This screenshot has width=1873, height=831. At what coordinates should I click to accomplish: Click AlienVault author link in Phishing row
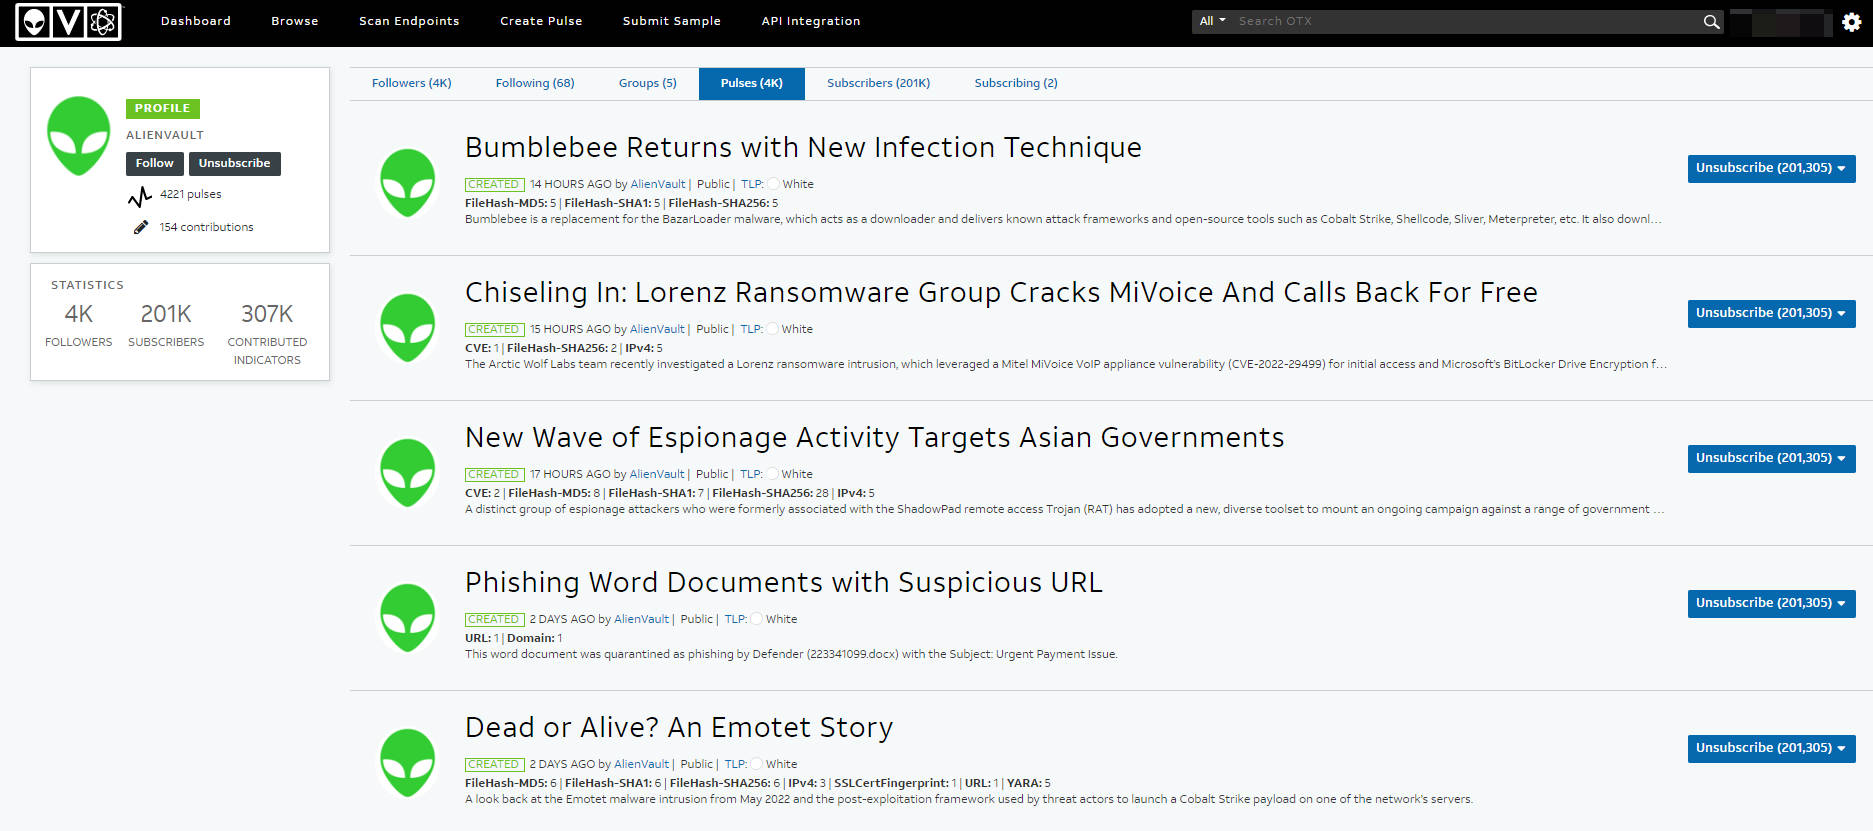pos(641,619)
